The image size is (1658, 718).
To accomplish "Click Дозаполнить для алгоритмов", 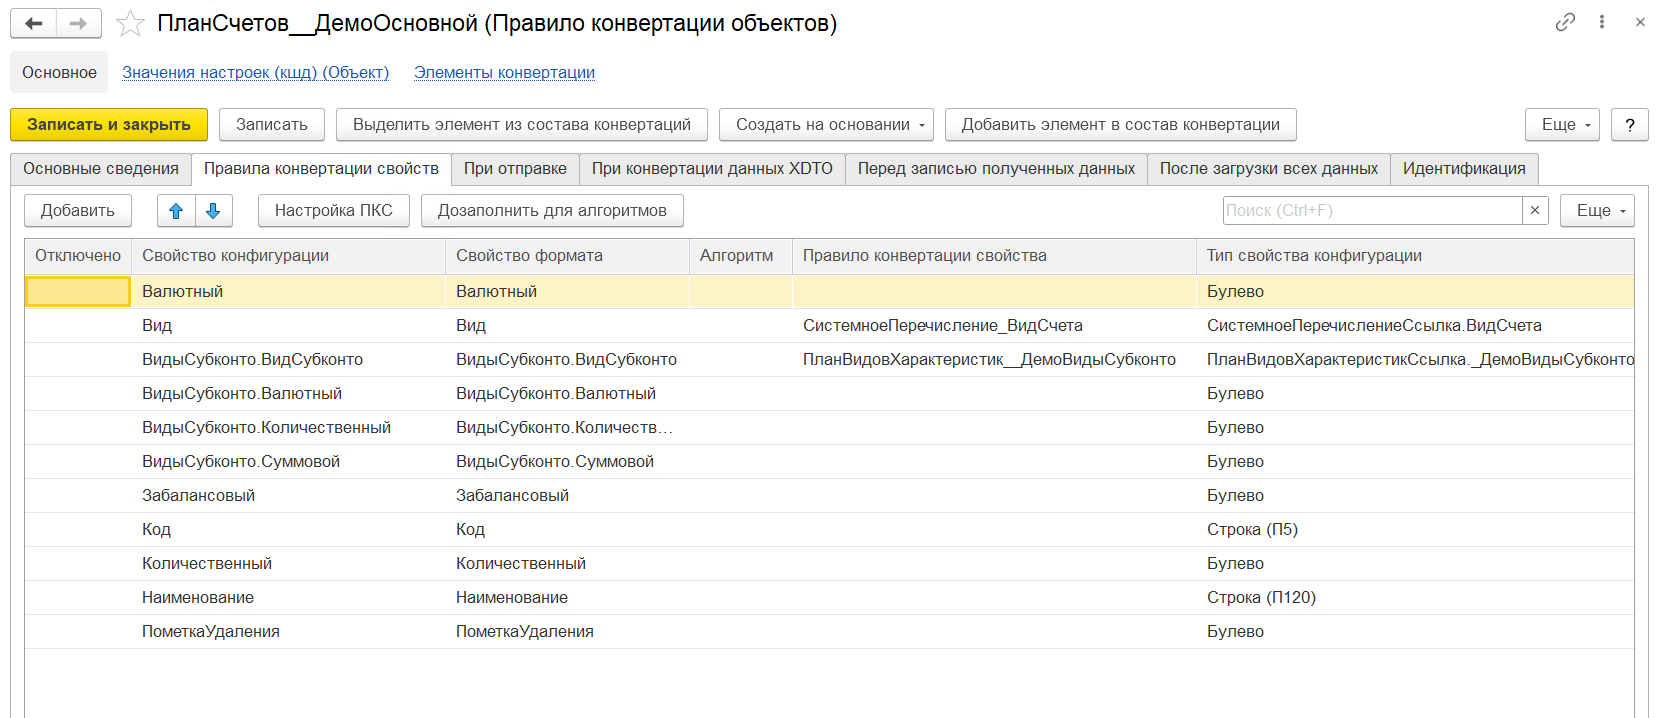I will 552,210.
